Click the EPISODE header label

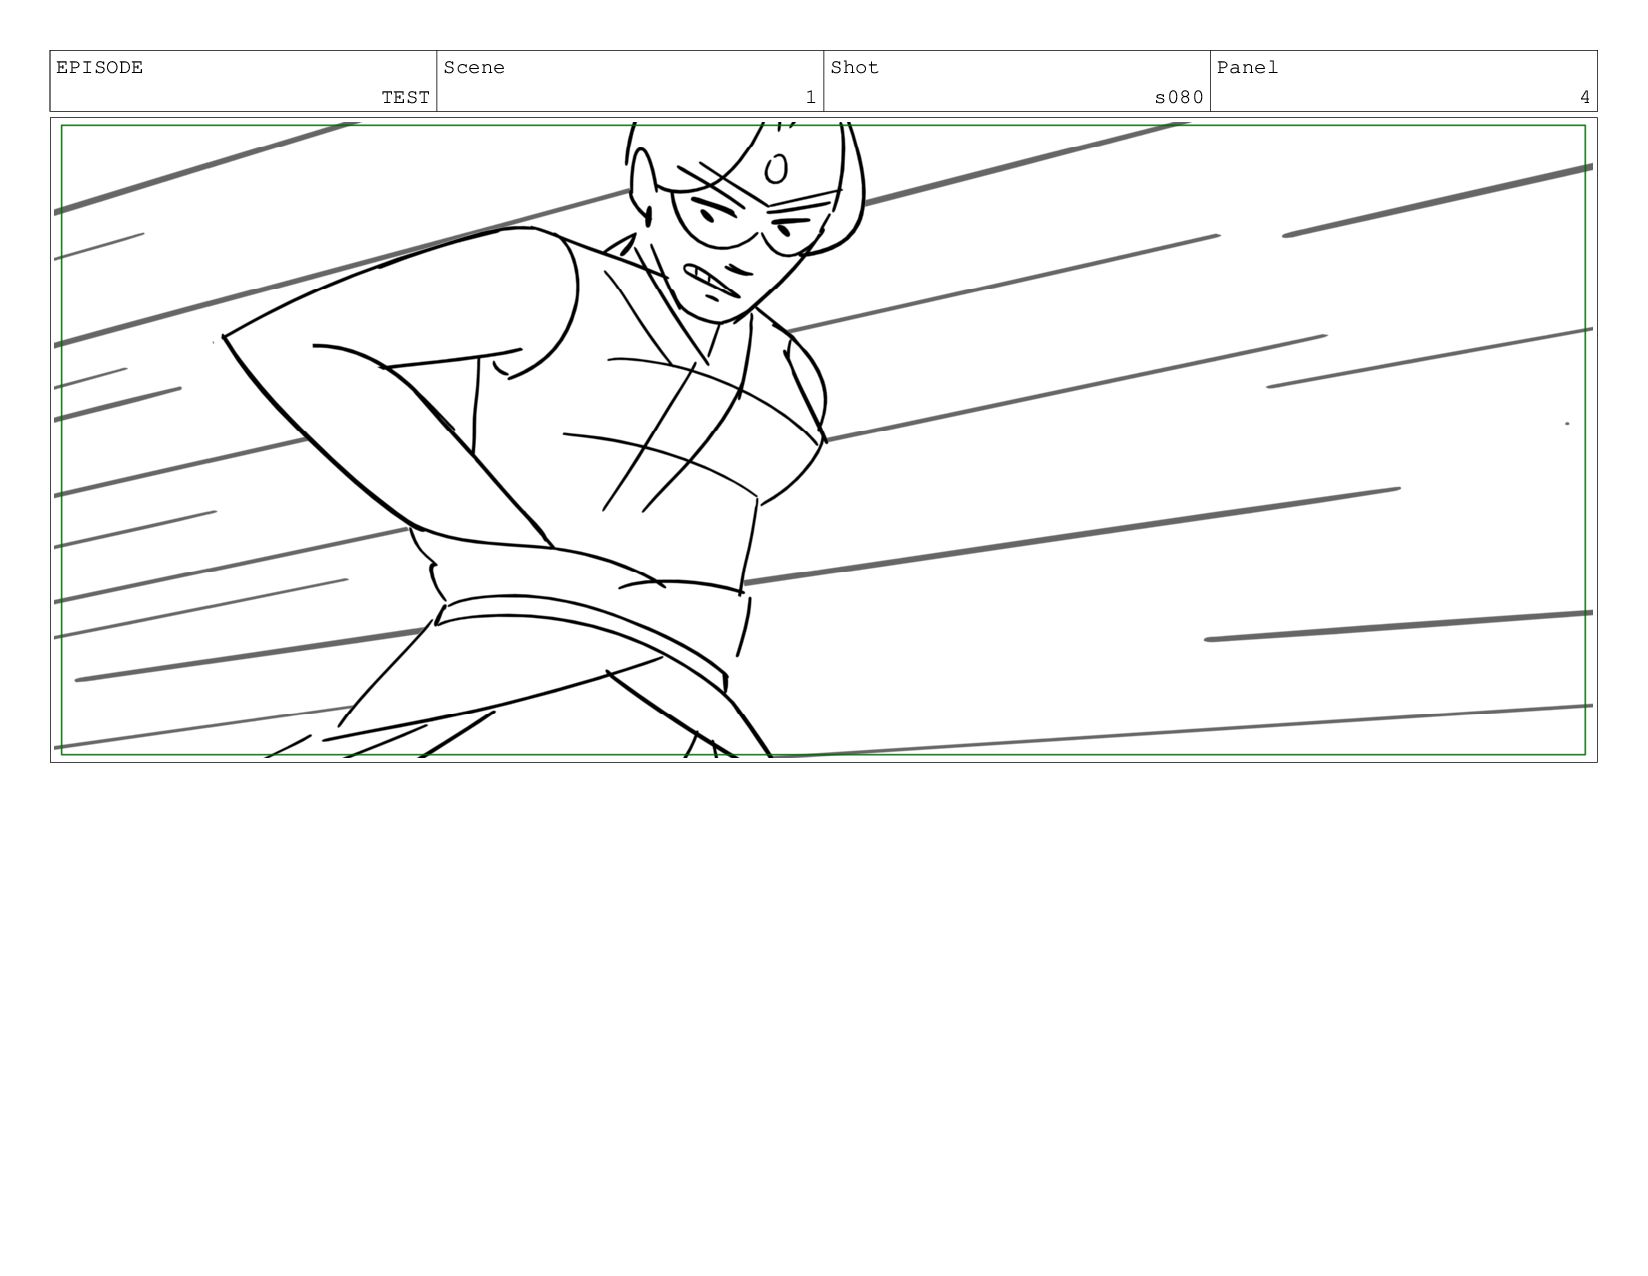tap(100, 68)
